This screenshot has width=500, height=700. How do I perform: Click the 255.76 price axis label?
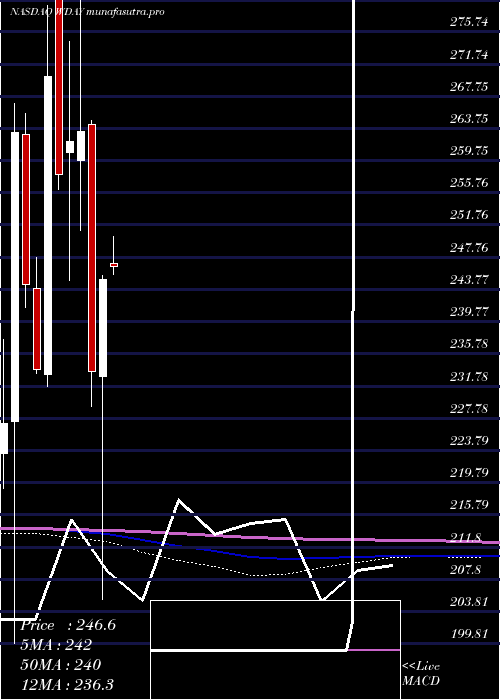[469, 183]
